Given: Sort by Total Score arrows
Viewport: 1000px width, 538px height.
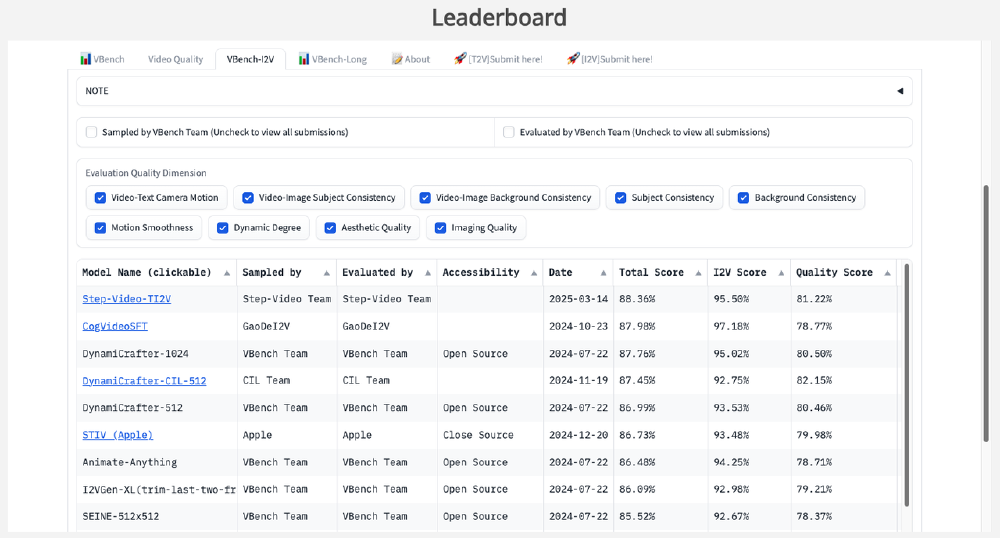Looking at the screenshot, I should click(696, 273).
